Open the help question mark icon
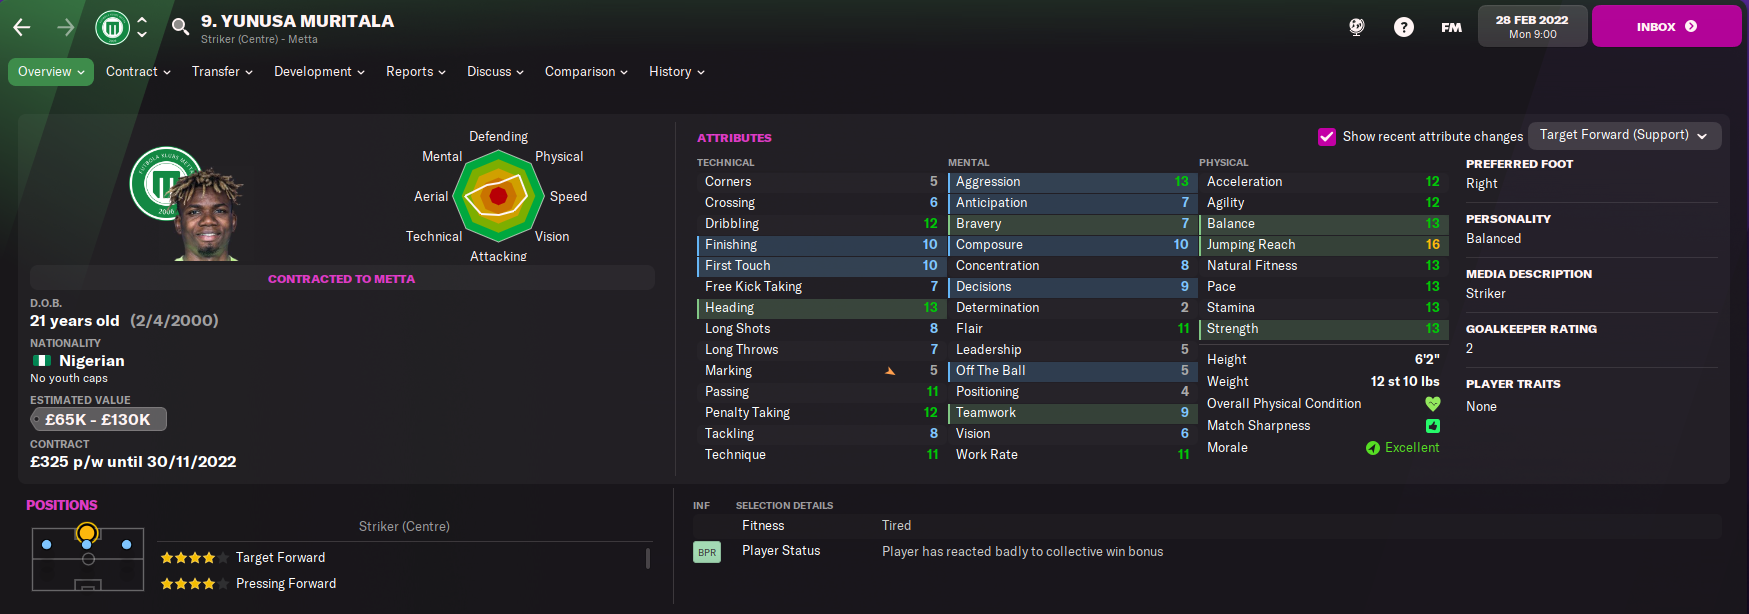The height and width of the screenshot is (614, 1749). click(1404, 27)
